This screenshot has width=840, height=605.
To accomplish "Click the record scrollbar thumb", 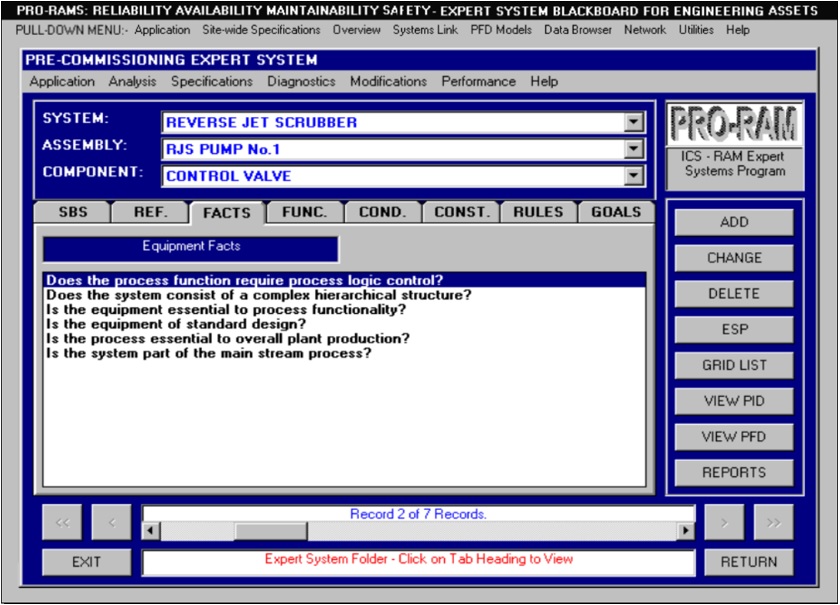I will point(271,531).
